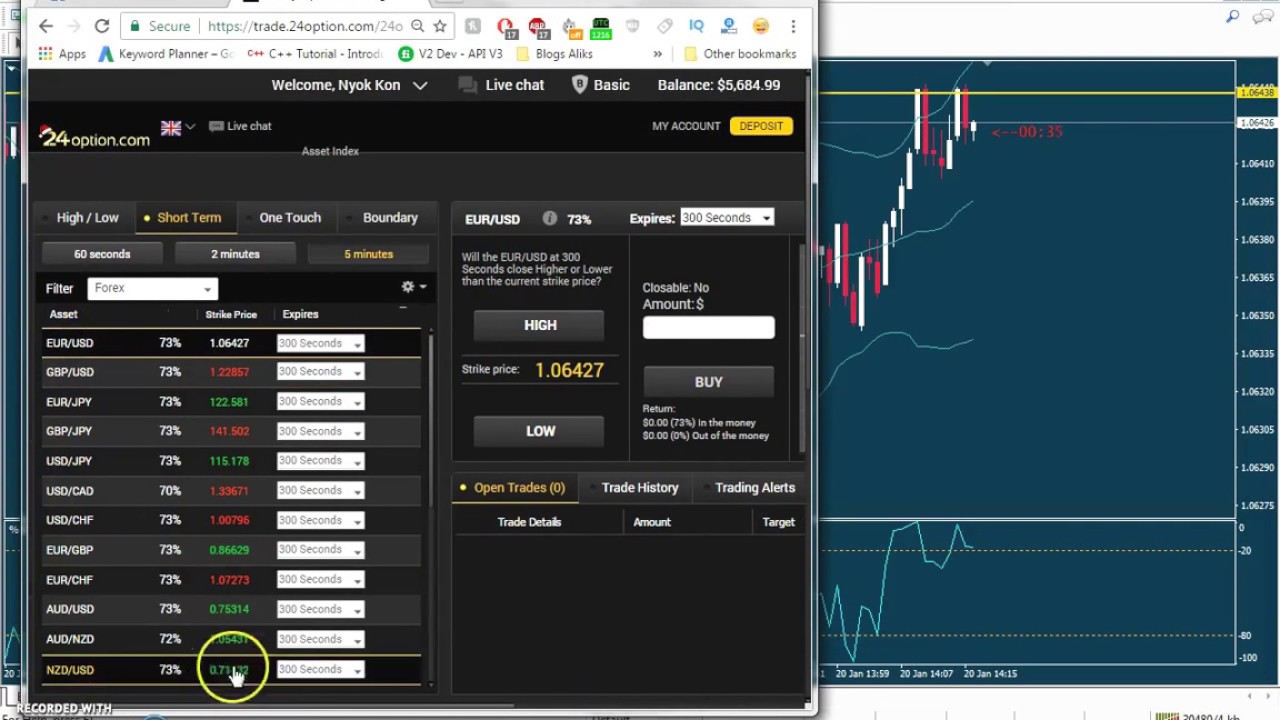Select the EUR/USD asset row
Viewport: 1280px width, 720px height.
tap(231, 343)
